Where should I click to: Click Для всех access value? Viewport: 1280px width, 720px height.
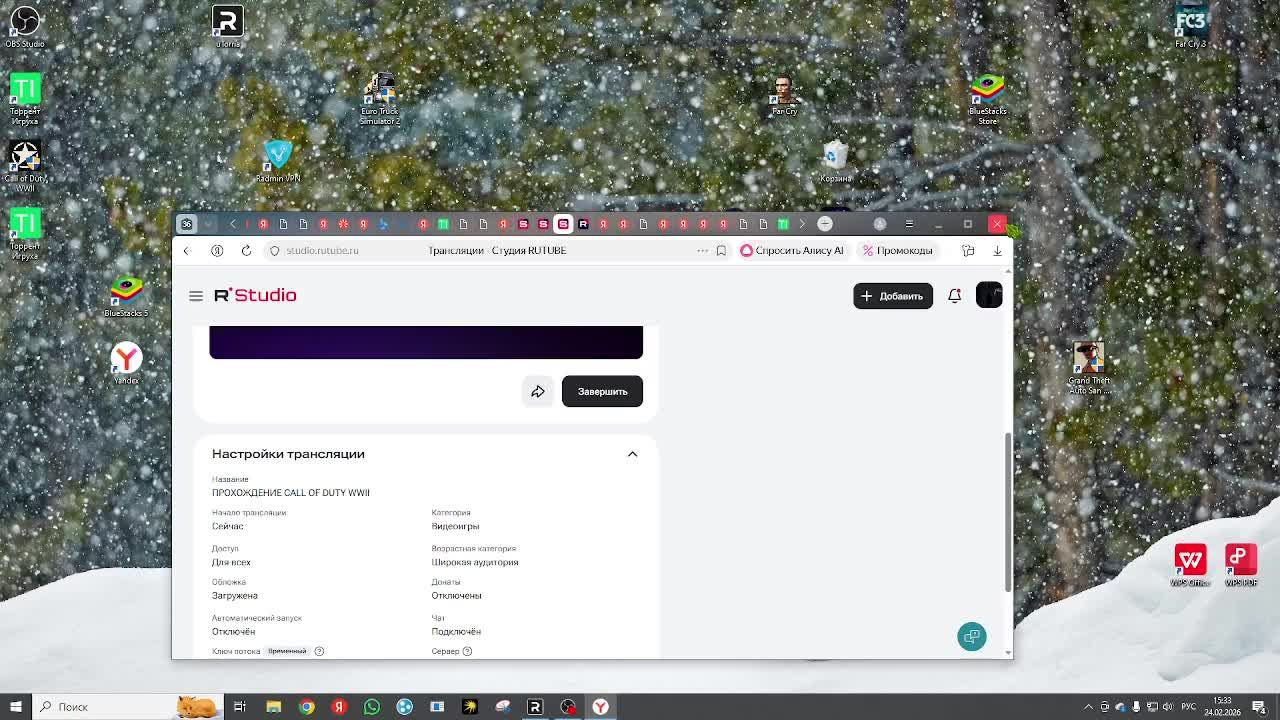tap(231, 562)
